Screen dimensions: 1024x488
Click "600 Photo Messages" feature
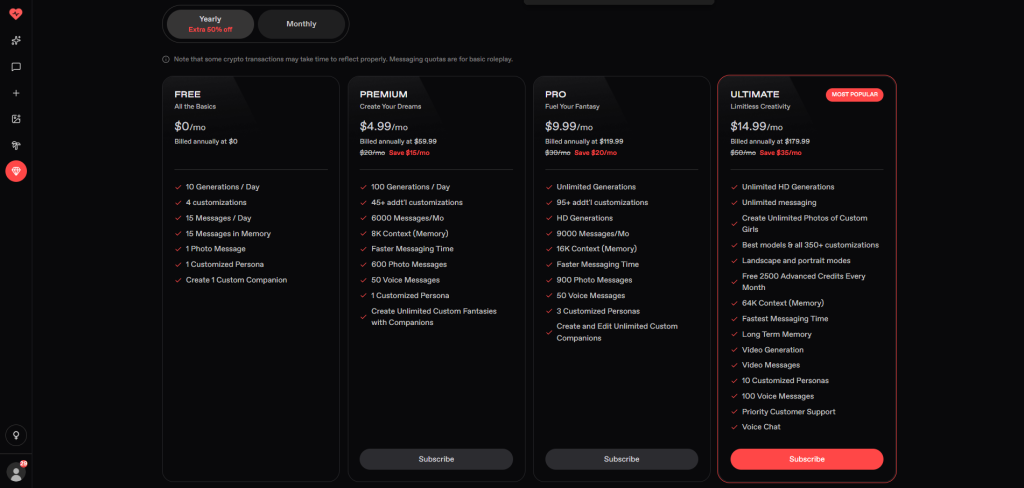(x=409, y=264)
